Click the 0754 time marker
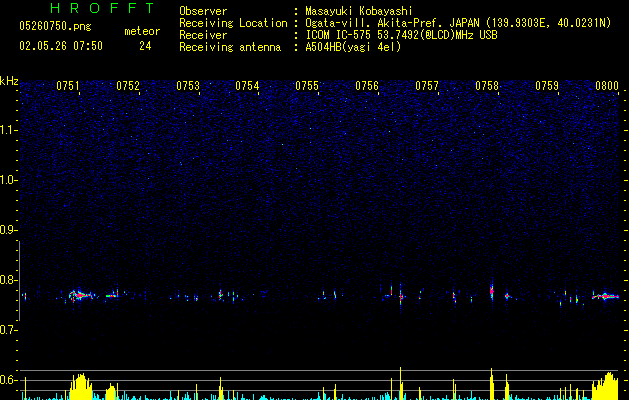The height and width of the screenshot is (400, 629). (247, 86)
